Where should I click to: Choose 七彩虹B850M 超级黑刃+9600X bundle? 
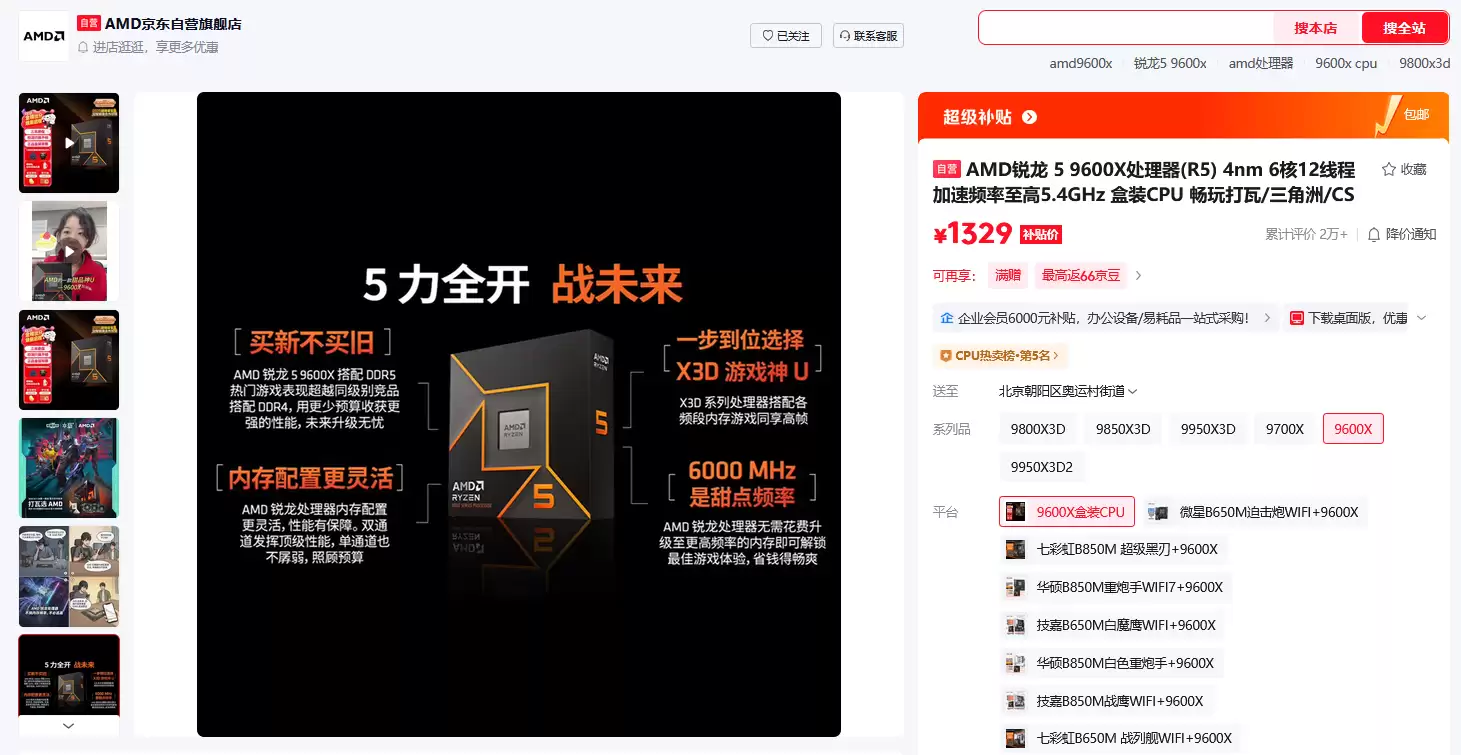coord(1114,549)
